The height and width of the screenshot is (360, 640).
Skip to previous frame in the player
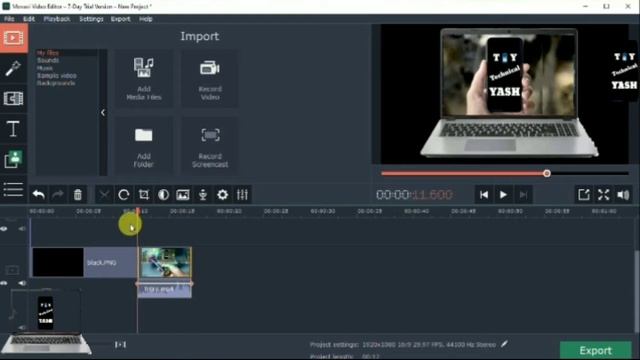tap(484, 195)
